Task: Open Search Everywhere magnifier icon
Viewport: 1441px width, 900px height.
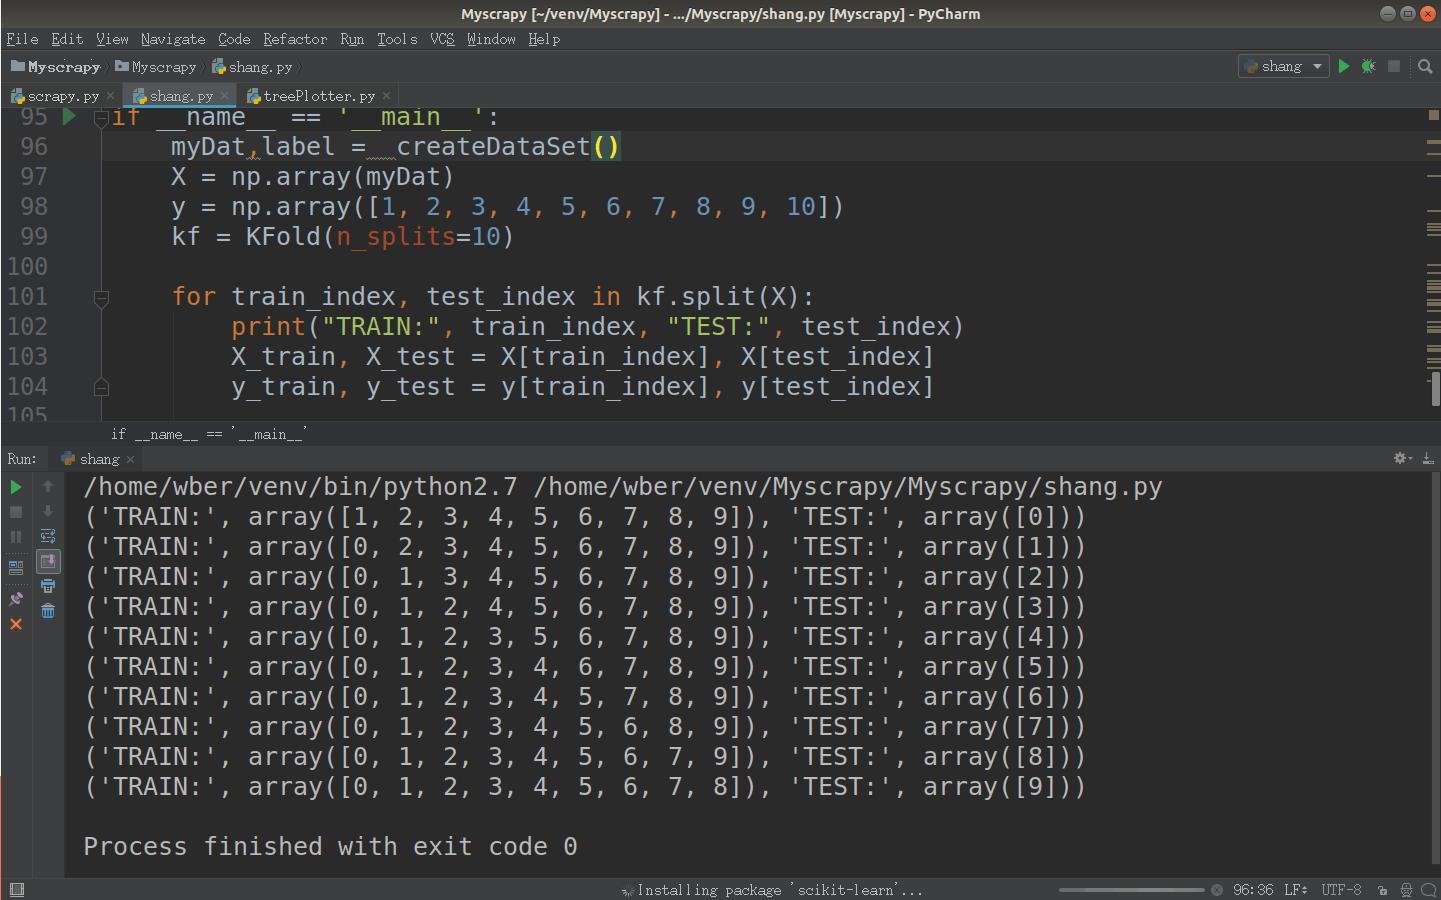Action: 1425,66
